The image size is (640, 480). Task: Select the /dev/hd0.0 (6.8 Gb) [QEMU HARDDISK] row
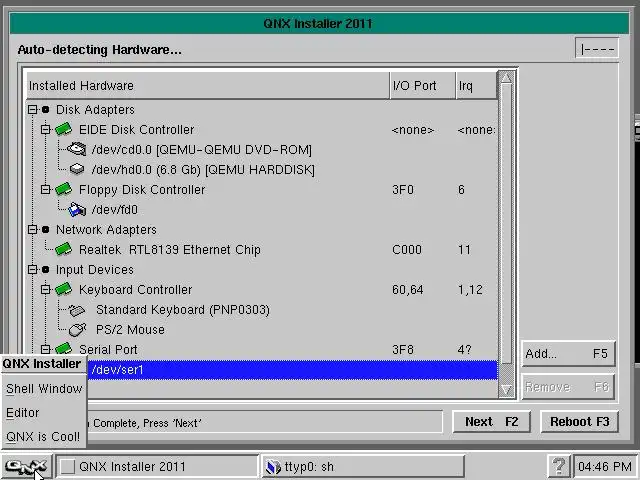[x=262, y=169]
